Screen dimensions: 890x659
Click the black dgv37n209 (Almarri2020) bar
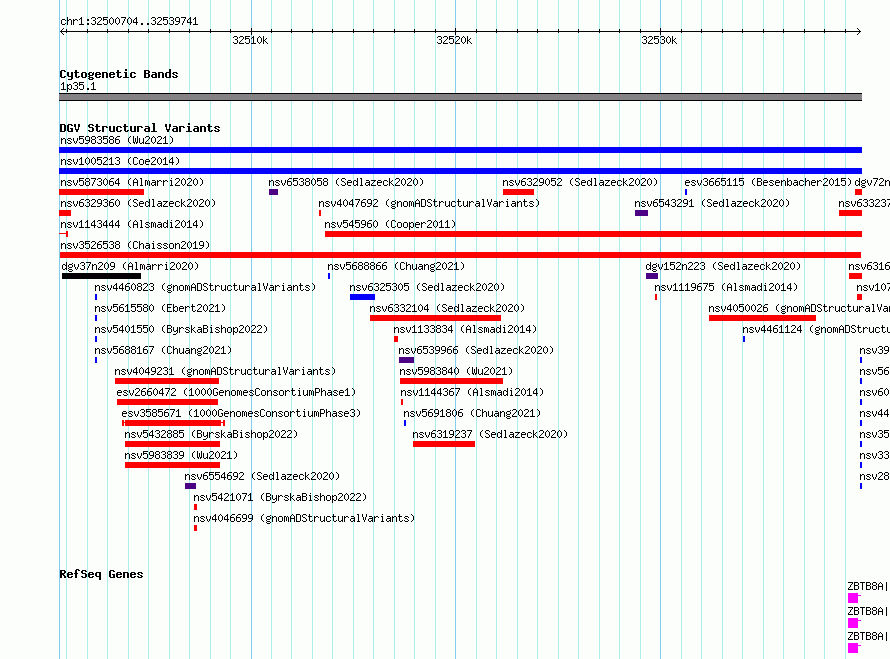pos(102,276)
